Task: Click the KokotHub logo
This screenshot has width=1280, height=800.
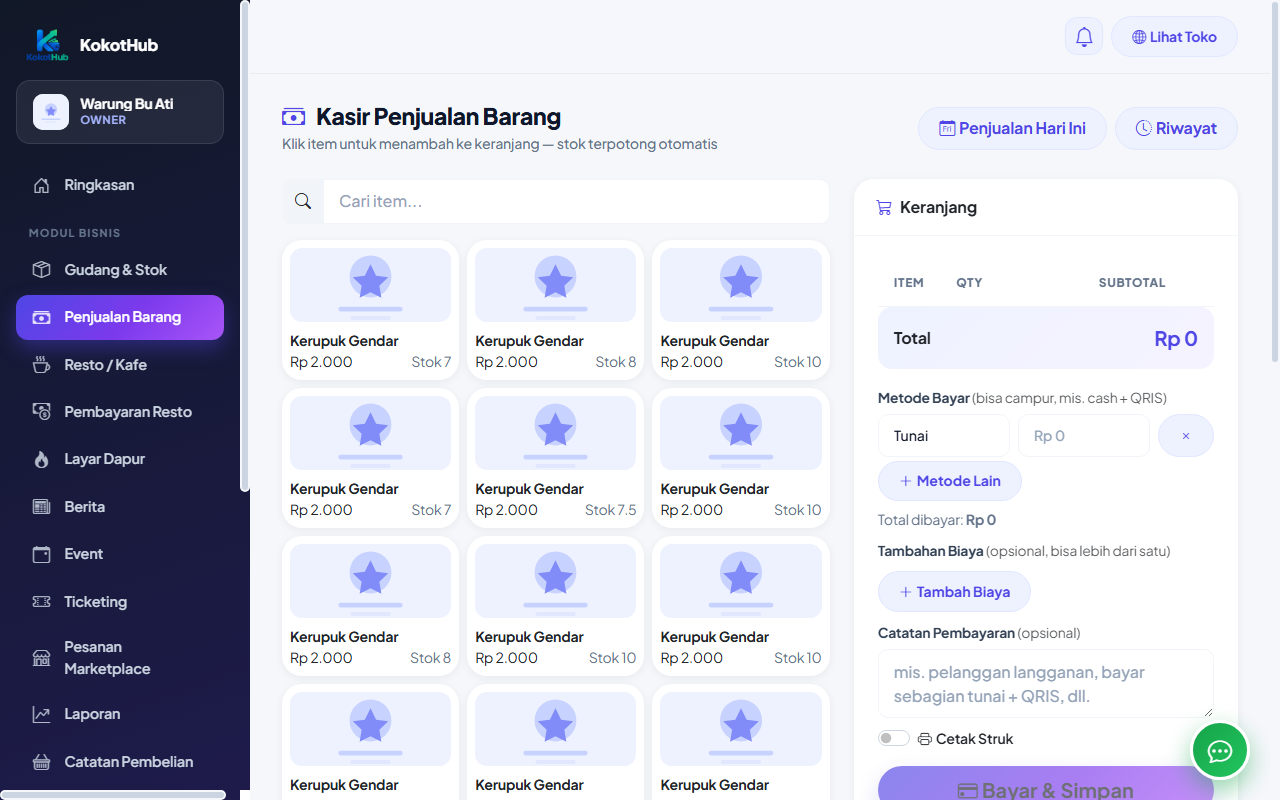Action: coord(48,45)
